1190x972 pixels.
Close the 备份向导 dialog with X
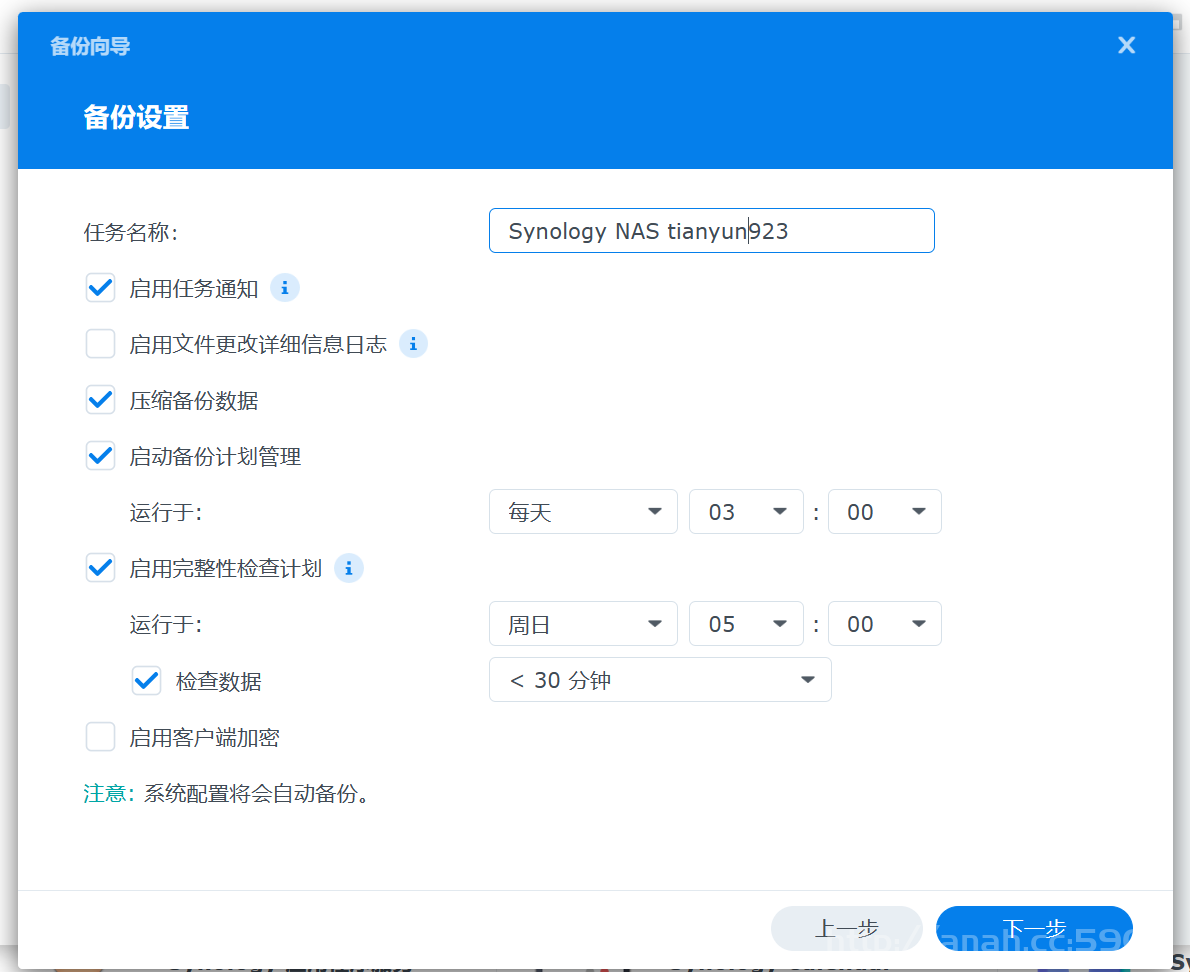pos(1126,46)
